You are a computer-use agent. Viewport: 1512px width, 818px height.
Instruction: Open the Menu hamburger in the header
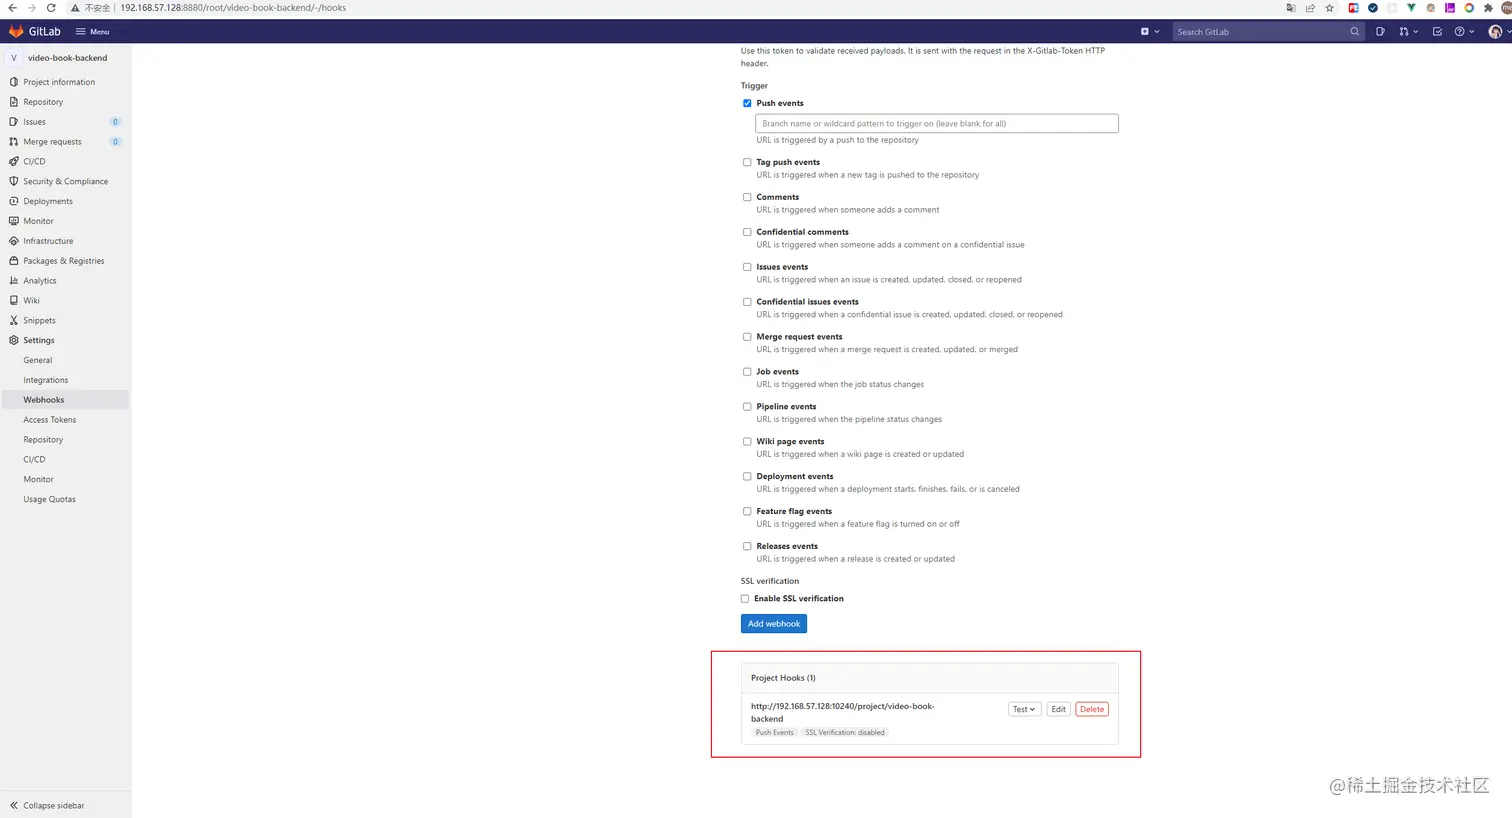tap(93, 31)
